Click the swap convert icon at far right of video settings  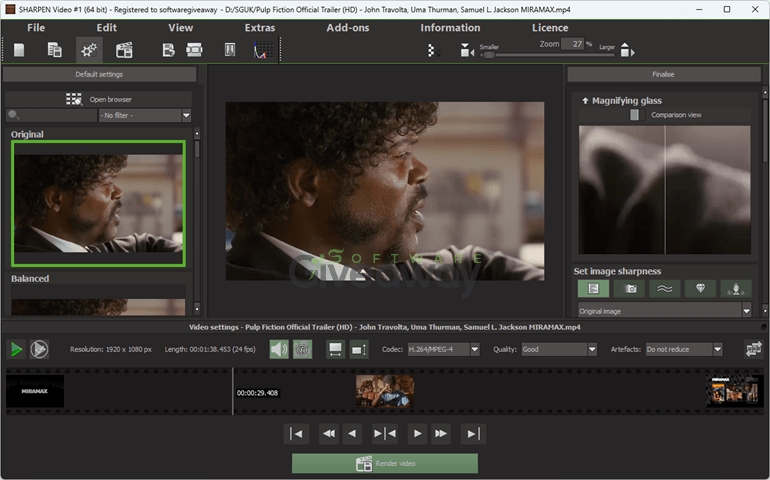753,349
